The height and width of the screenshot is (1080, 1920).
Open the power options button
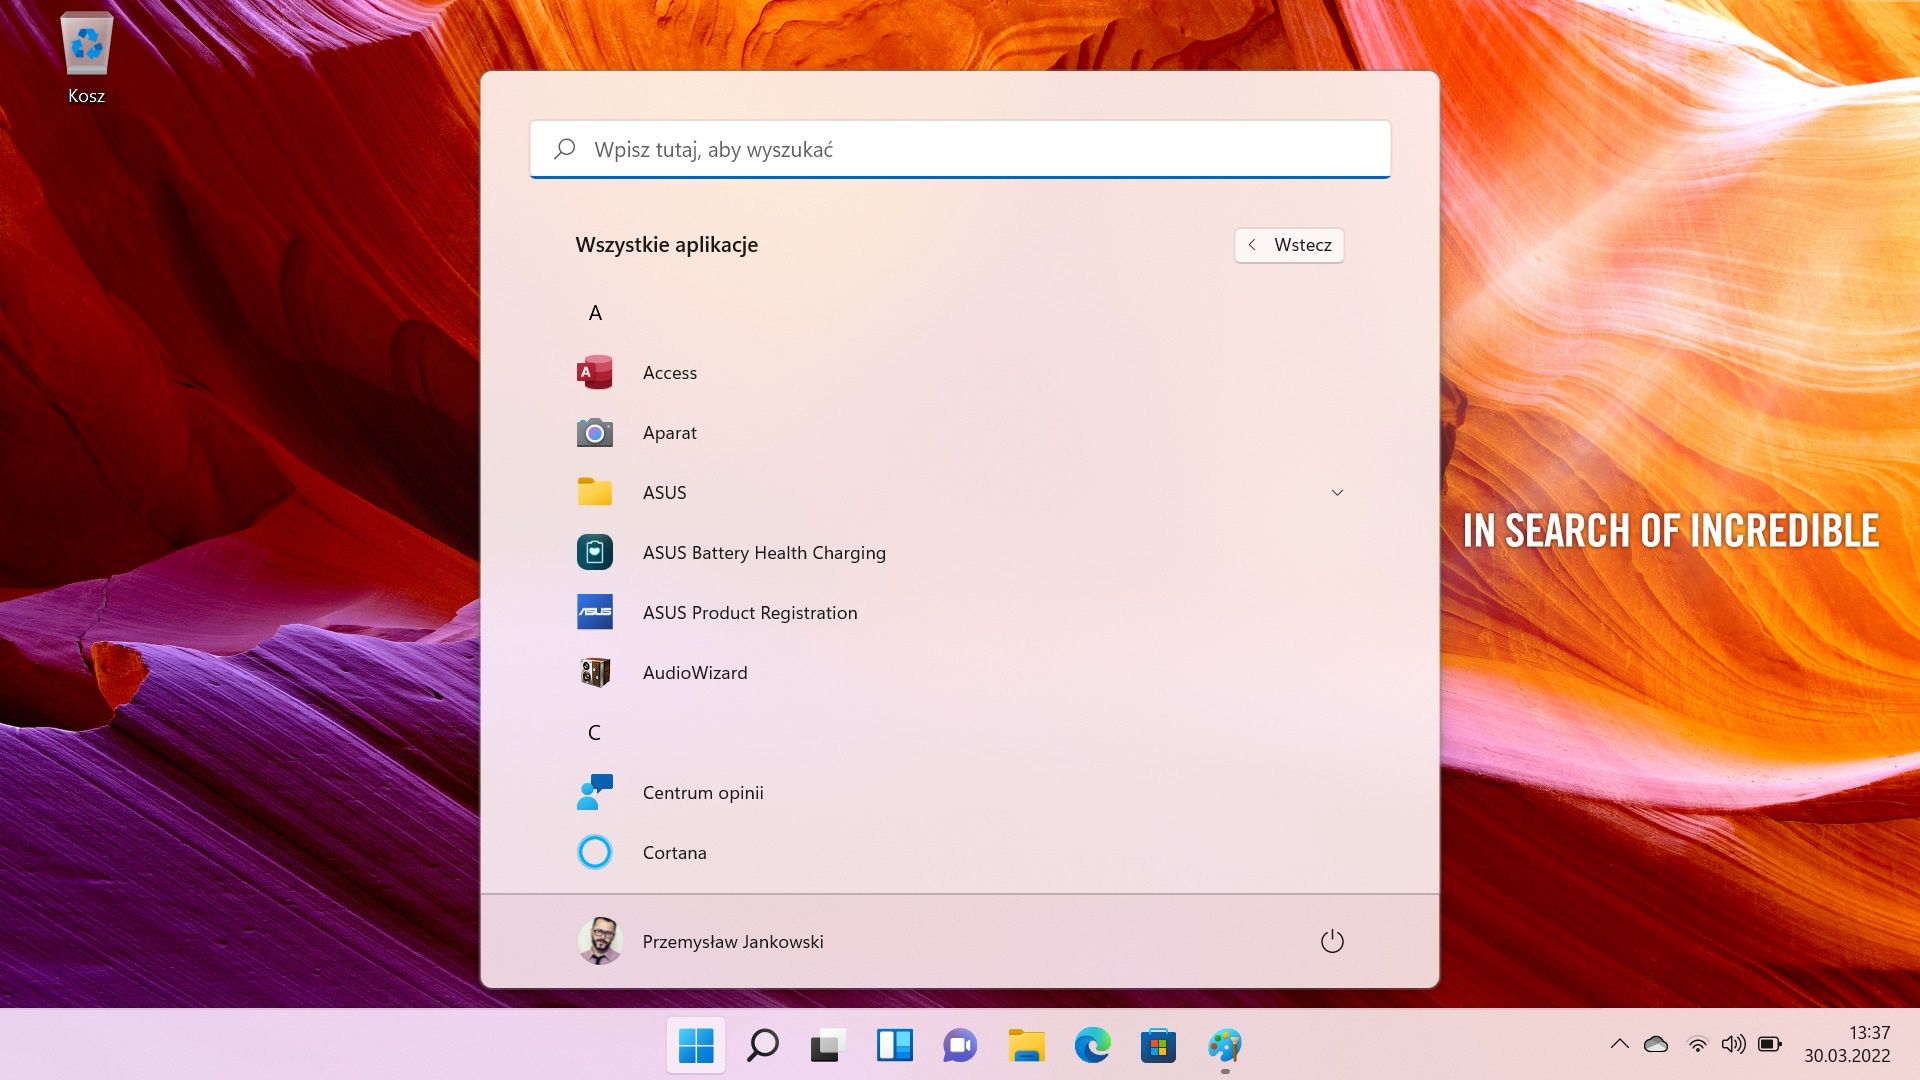[x=1332, y=941]
